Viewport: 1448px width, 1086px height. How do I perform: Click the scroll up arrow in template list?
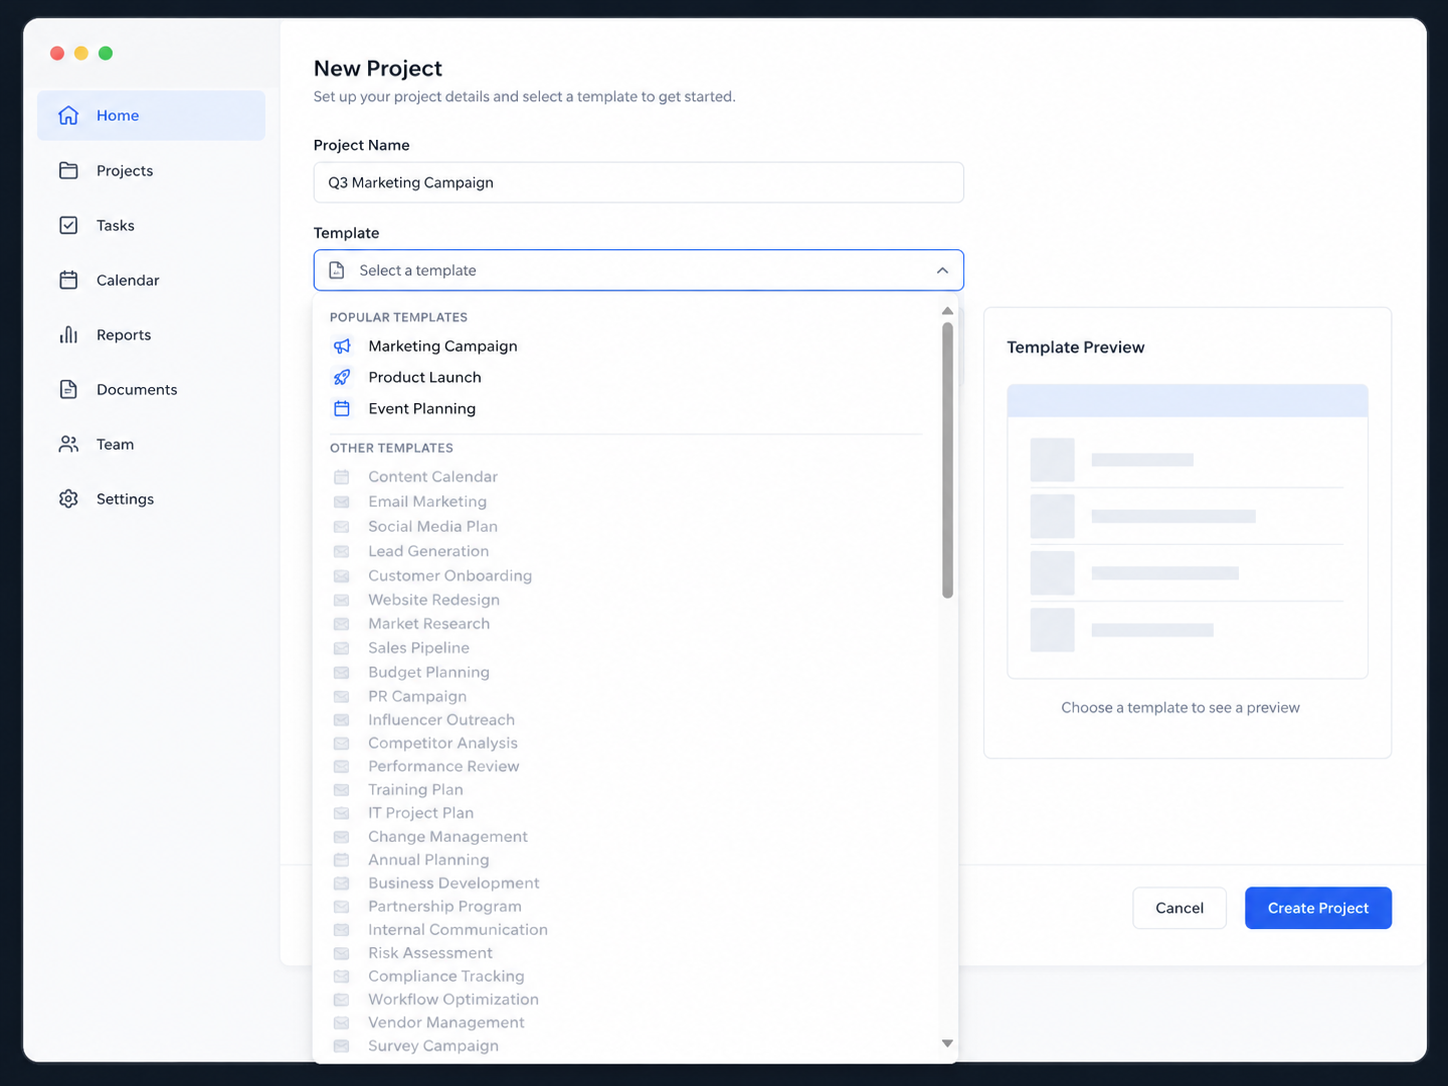[x=947, y=311]
